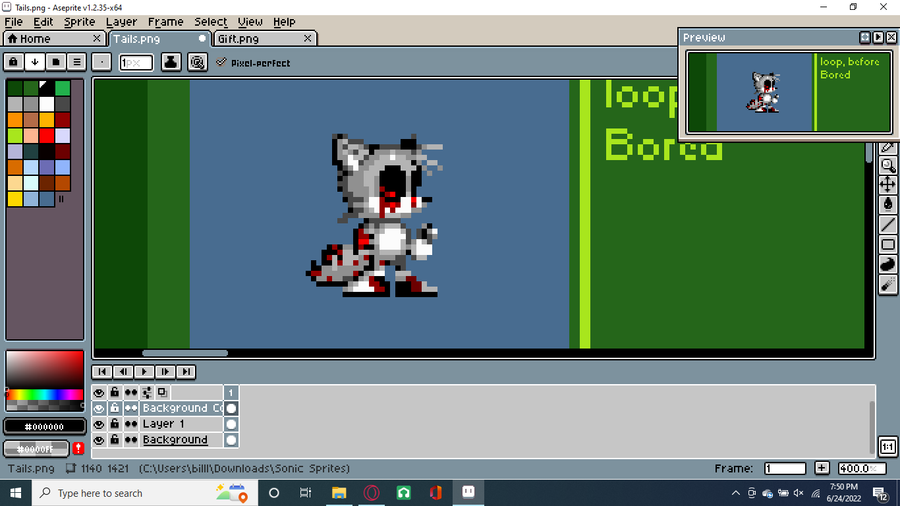Open the palette options menu

(77, 62)
